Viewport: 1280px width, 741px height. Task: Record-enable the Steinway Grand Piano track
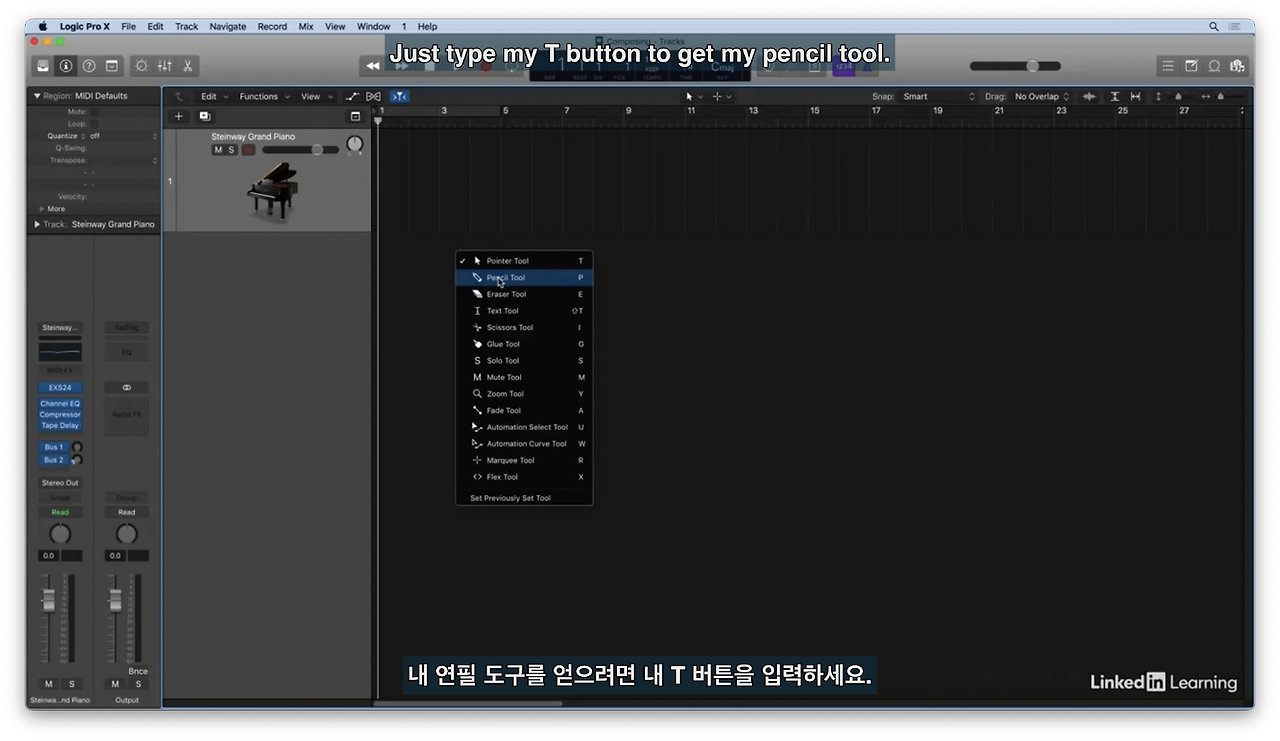coord(249,150)
